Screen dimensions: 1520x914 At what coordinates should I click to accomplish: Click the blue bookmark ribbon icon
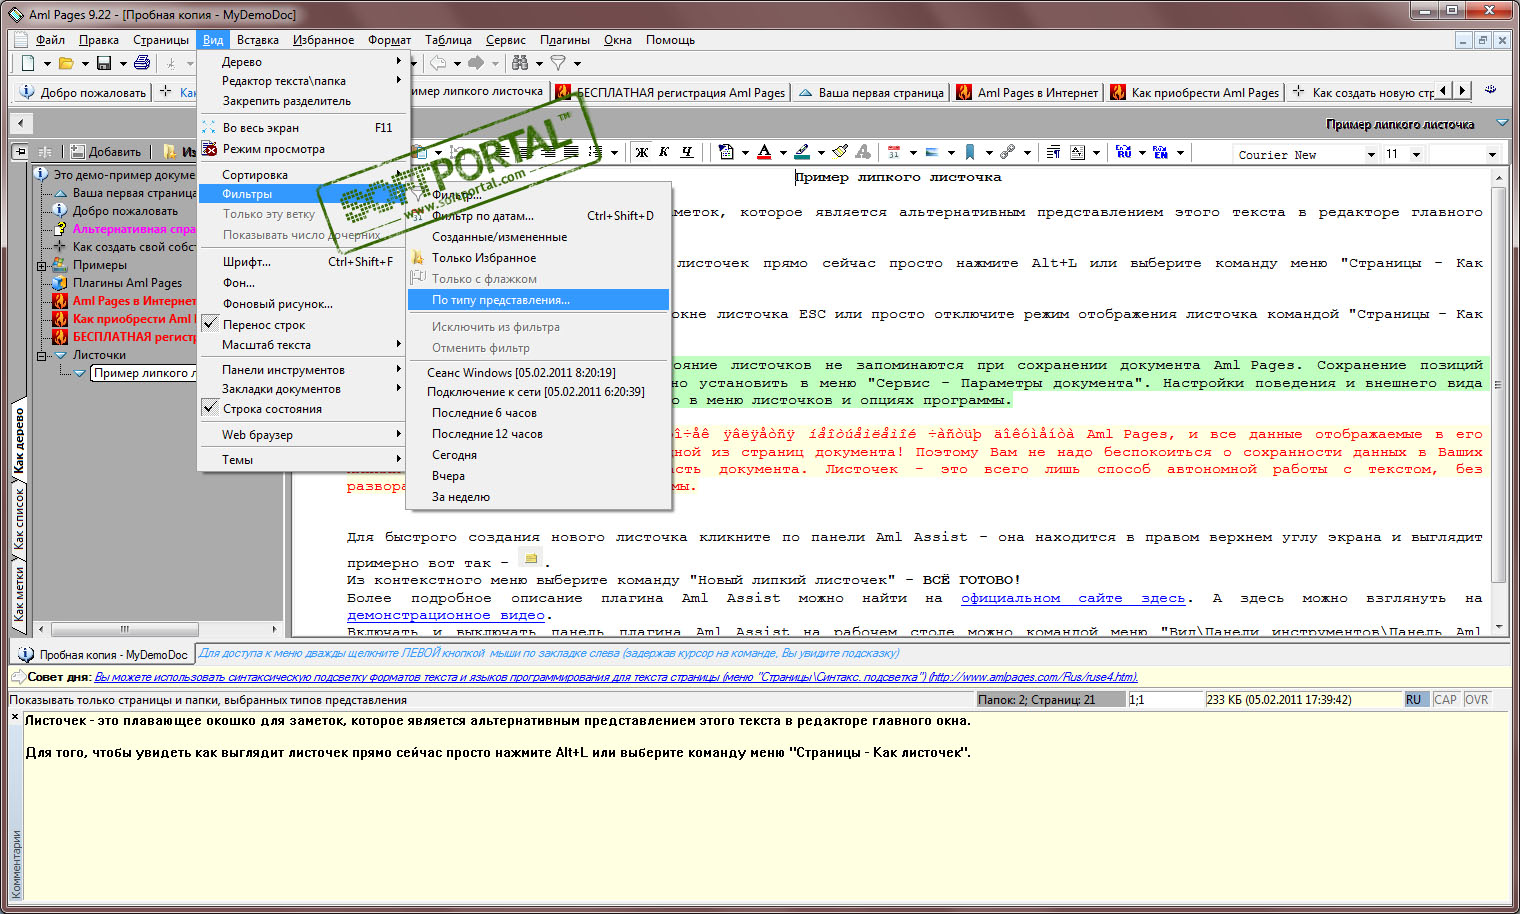pyautogui.click(x=970, y=152)
